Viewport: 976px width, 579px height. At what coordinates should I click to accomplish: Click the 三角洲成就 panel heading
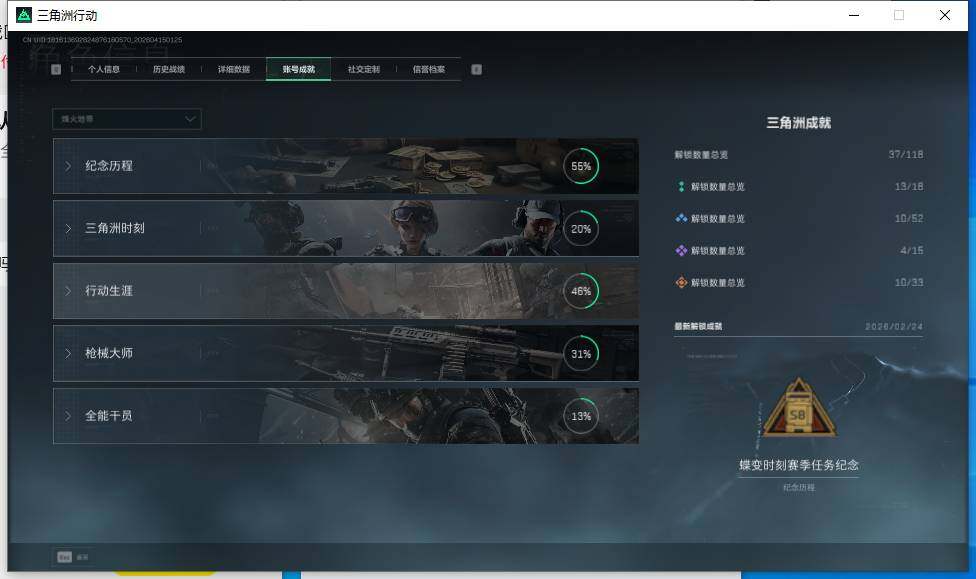click(799, 123)
